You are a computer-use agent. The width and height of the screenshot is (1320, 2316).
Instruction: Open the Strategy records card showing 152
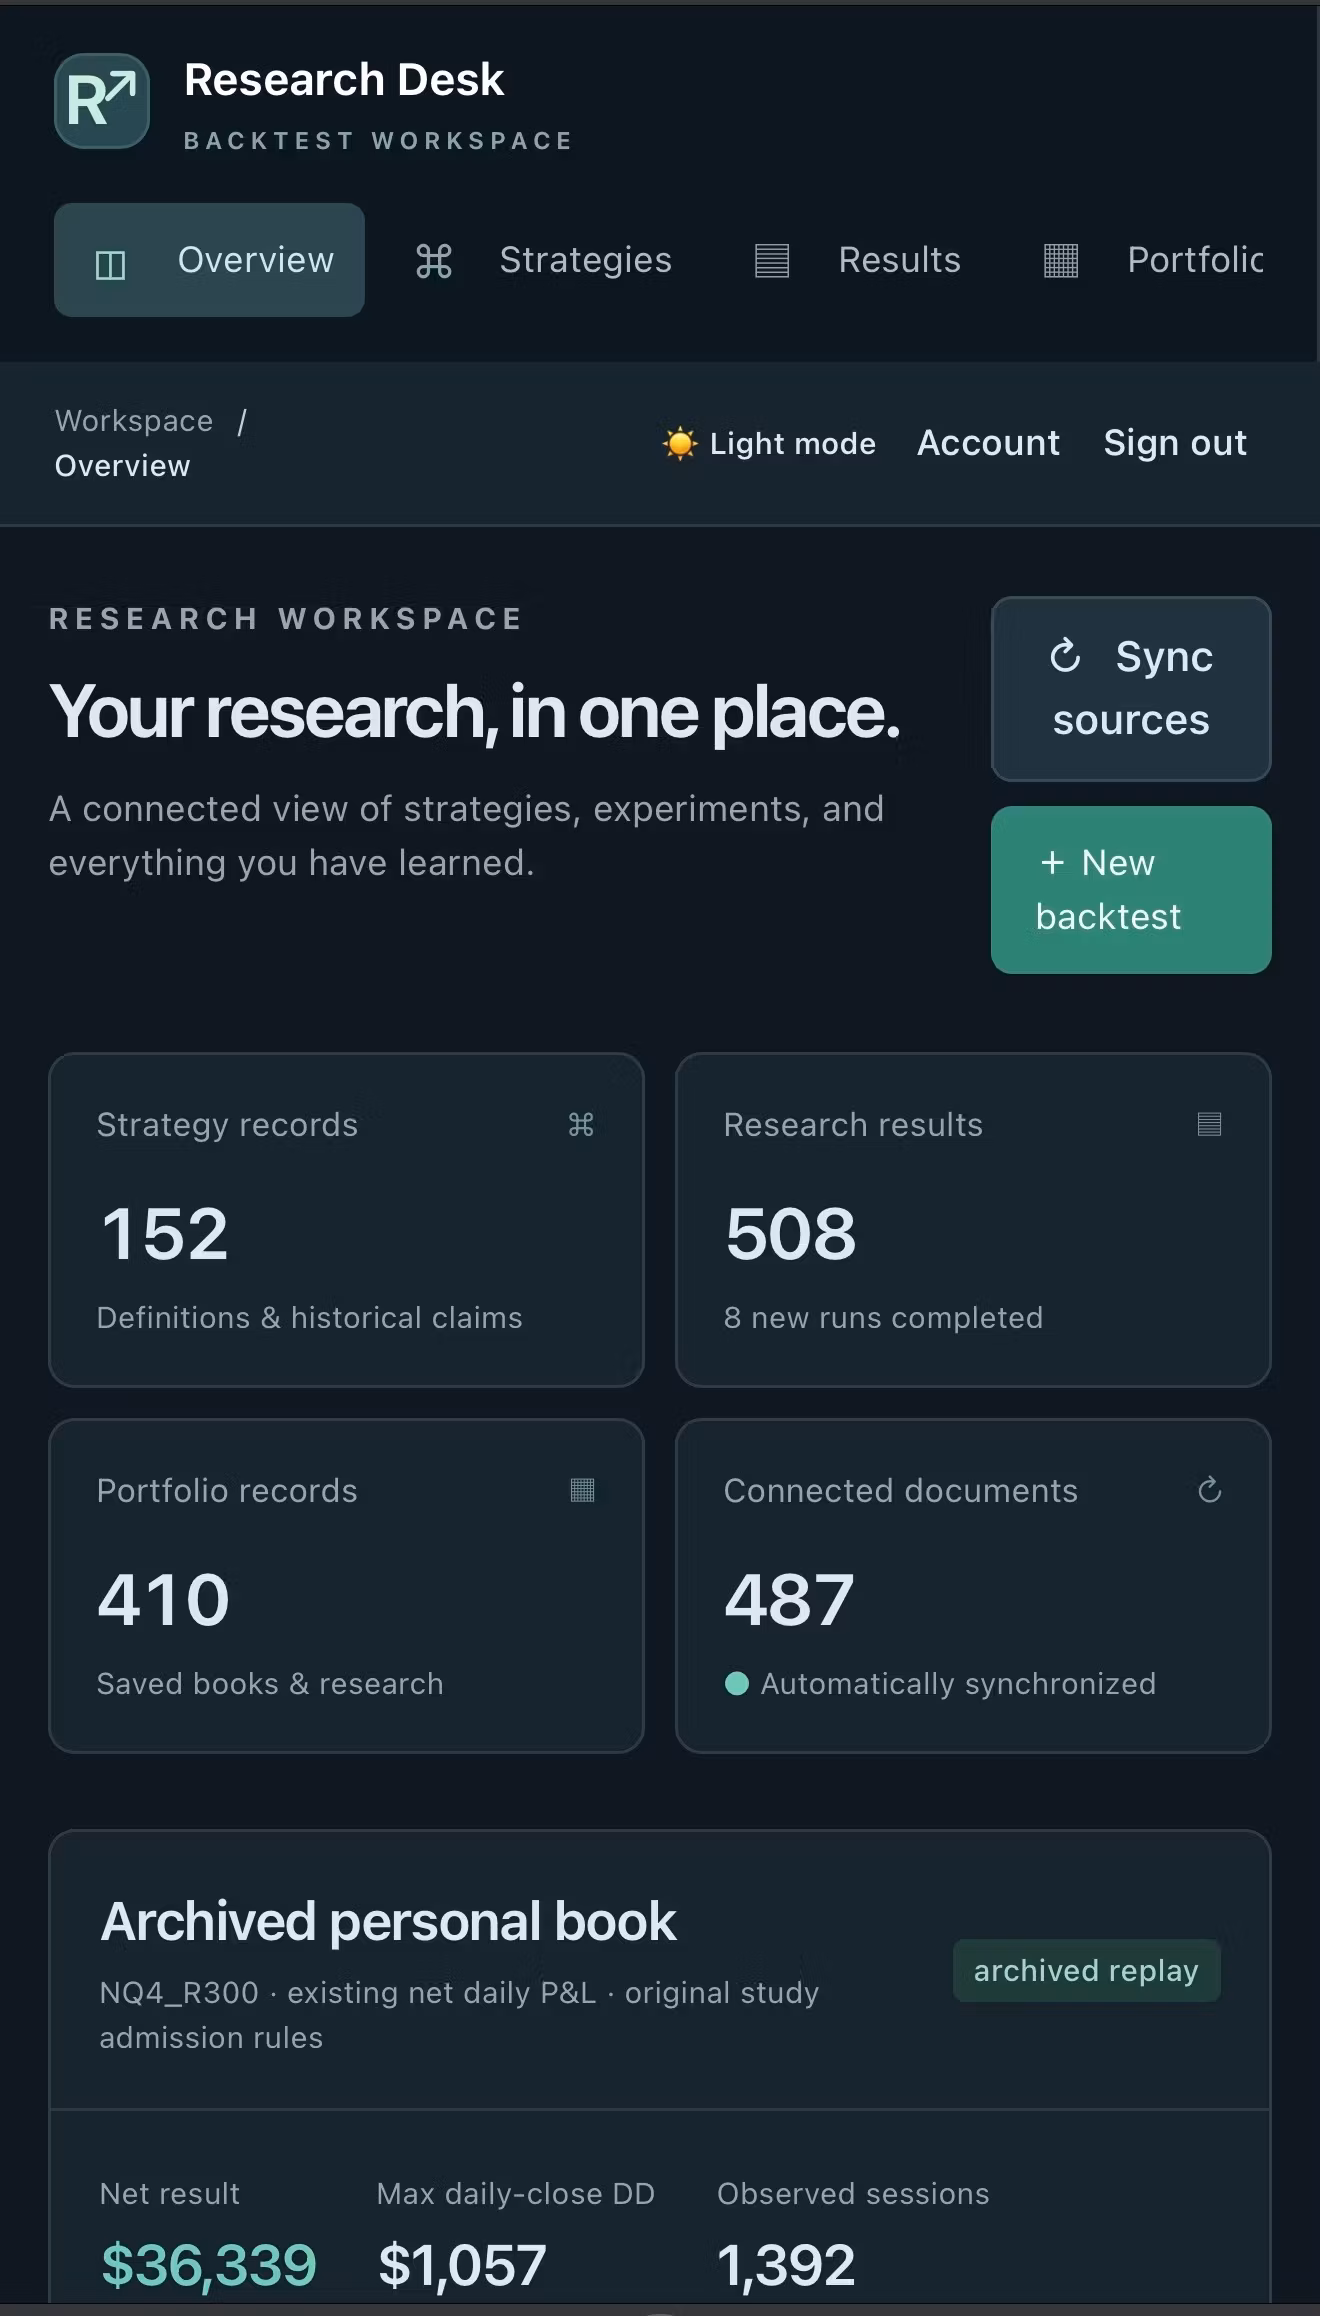pyautogui.click(x=346, y=1220)
